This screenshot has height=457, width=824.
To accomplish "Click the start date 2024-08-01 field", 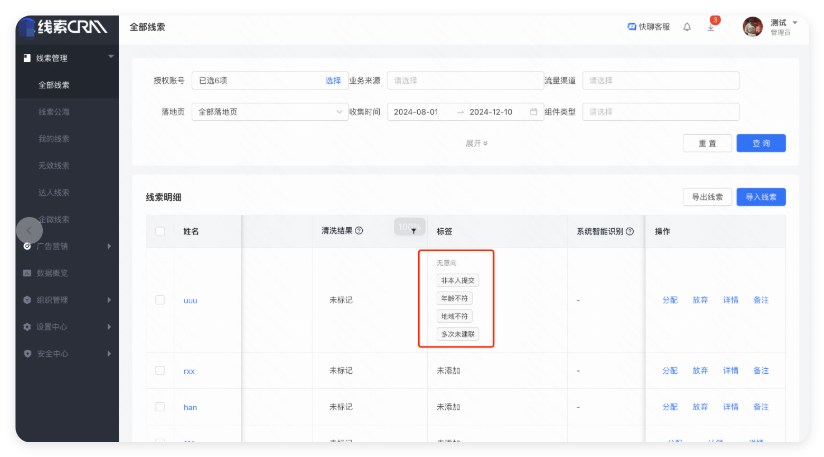I will pos(416,112).
